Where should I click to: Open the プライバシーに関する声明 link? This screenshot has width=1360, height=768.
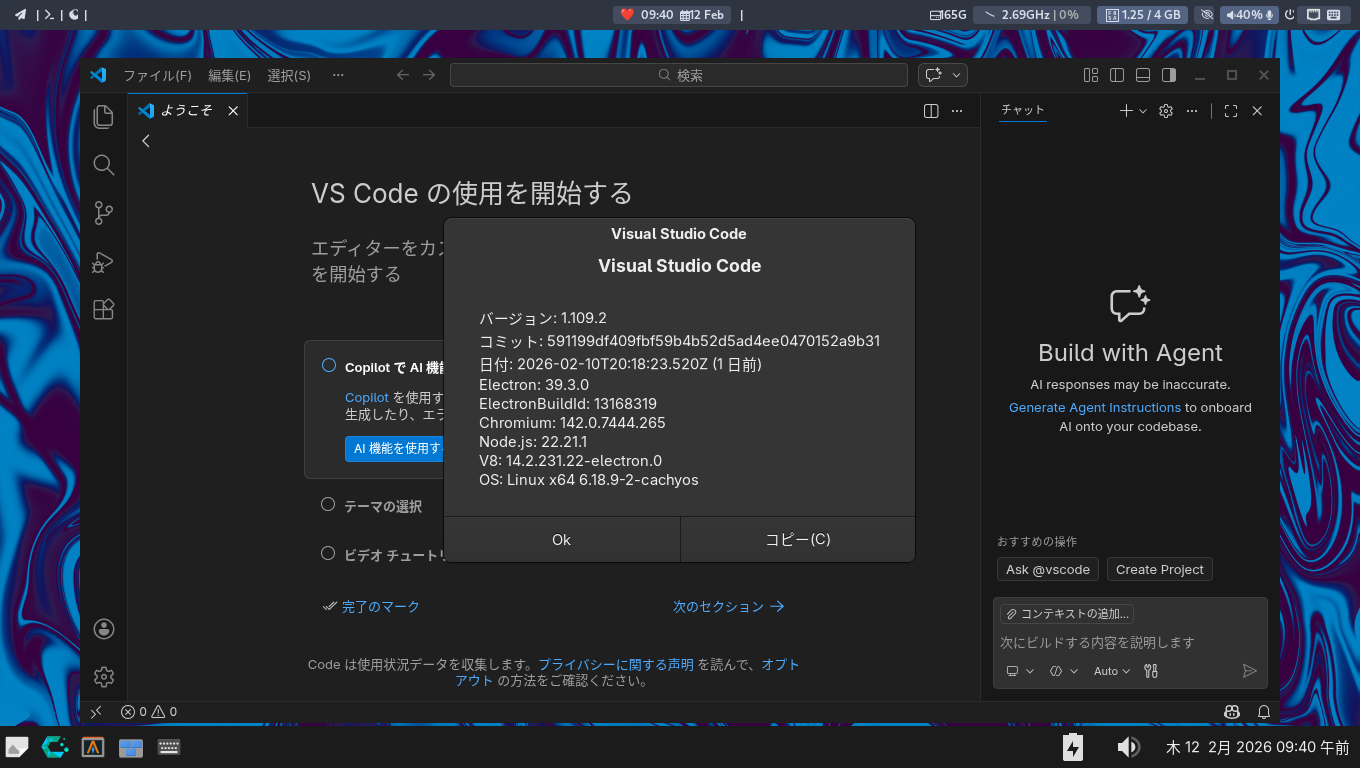[616, 665]
